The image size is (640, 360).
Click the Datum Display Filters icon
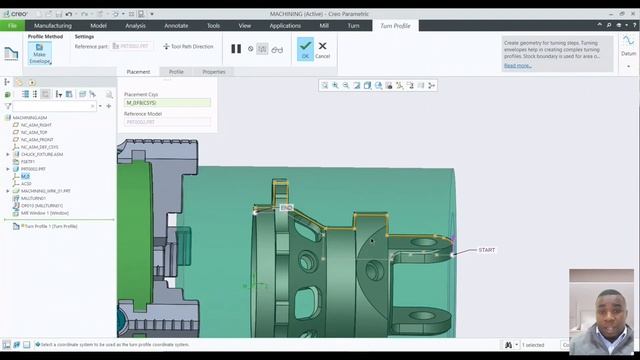tap(400, 85)
